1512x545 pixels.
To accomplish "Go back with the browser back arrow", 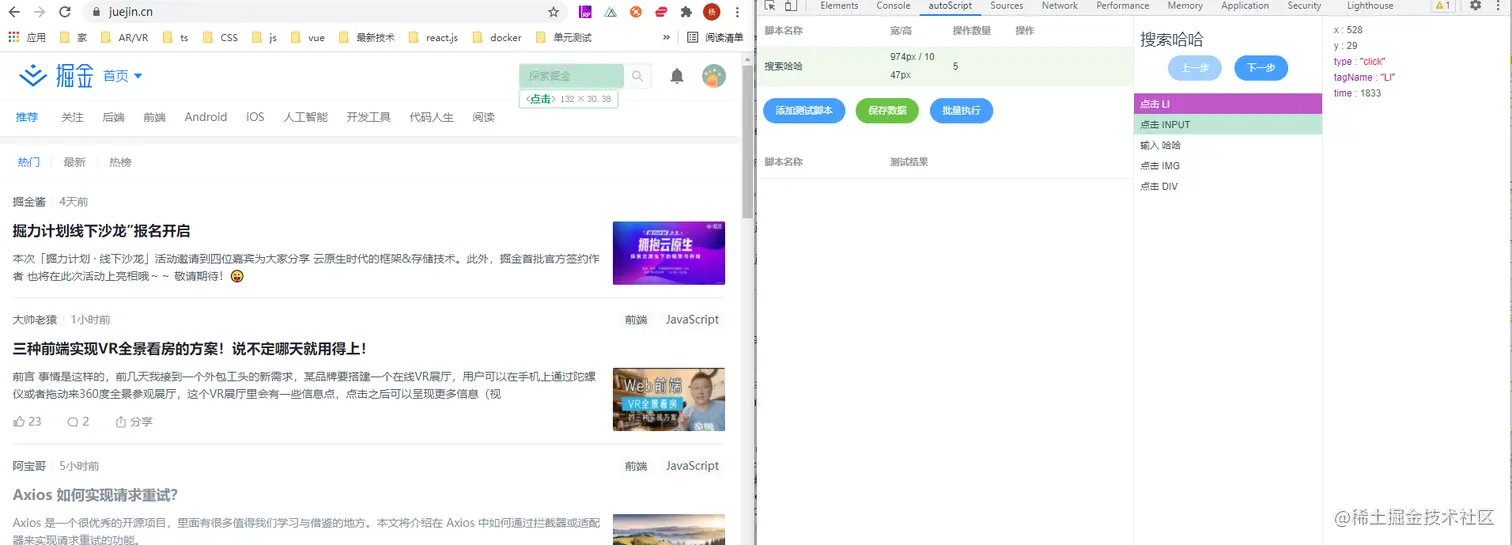I will pos(14,12).
